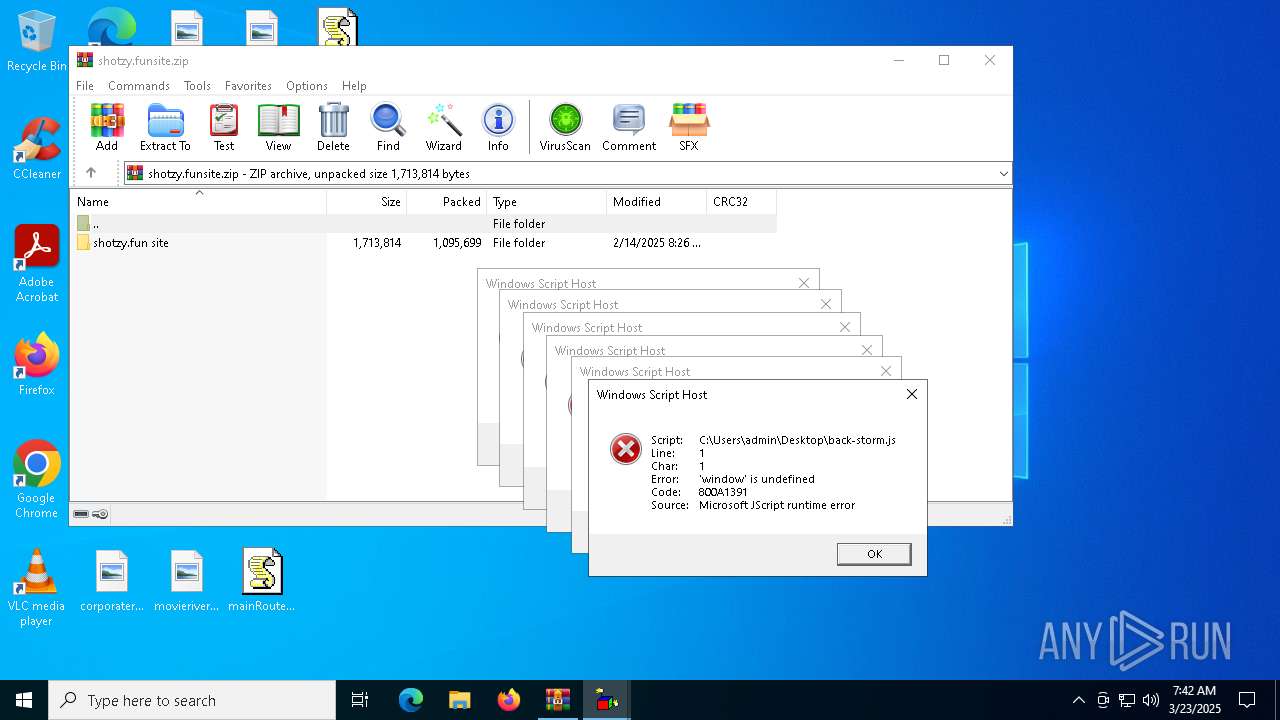Sort by the Modified column header
Viewport: 1280px width, 720px height.
pos(656,202)
